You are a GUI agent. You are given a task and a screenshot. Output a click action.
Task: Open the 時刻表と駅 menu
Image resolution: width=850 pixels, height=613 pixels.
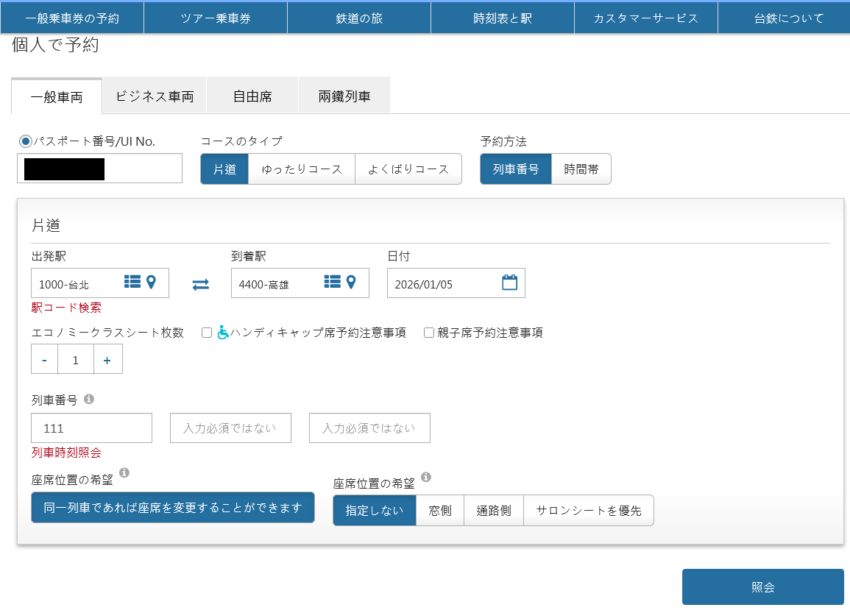[x=502, y=18]
